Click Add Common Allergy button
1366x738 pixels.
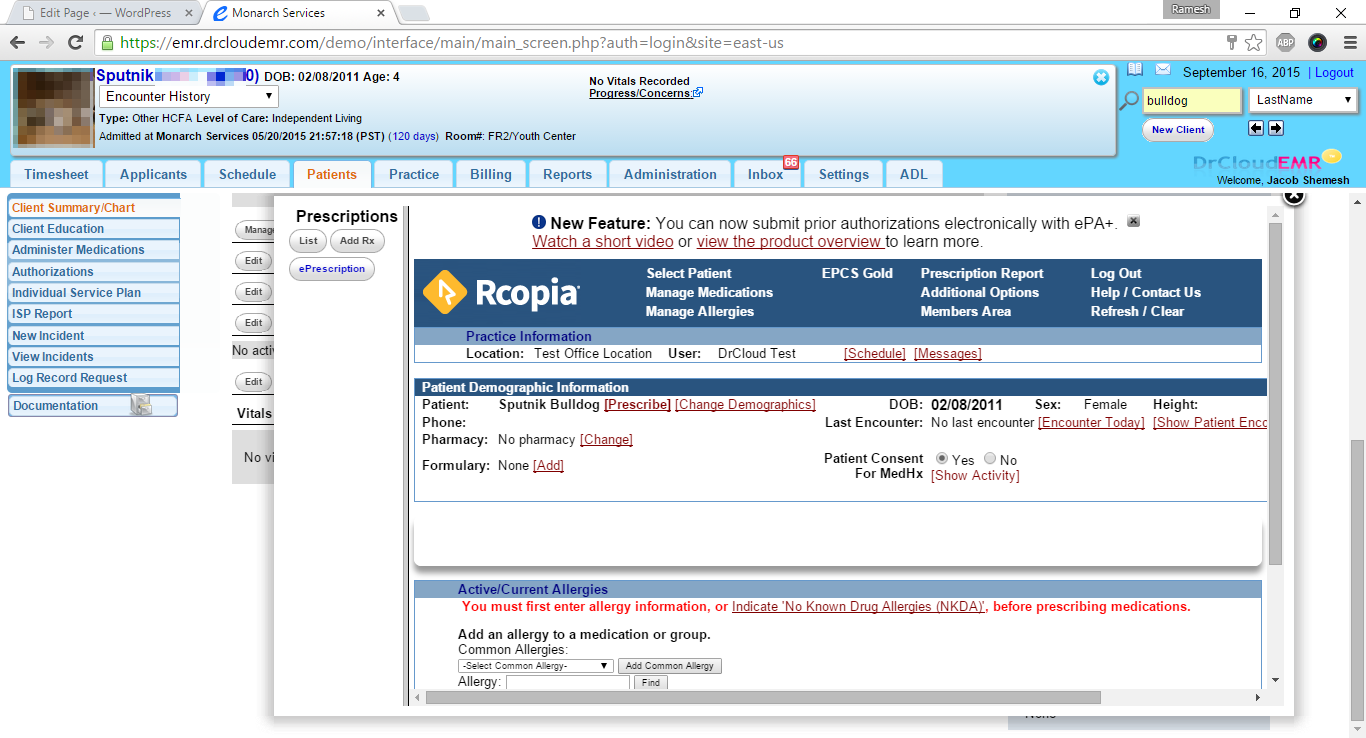669,666
